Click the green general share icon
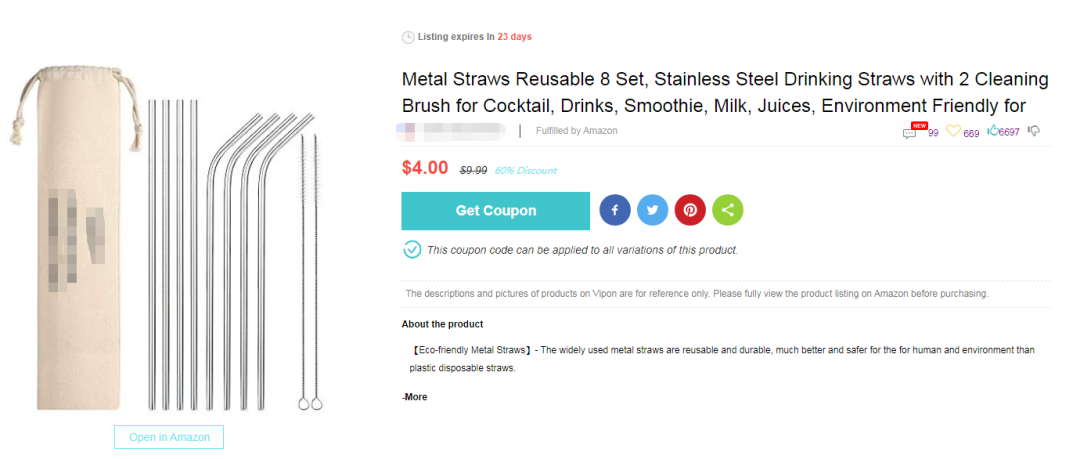The width and height of the screenshot is (1080, 459). click(727, 210)
